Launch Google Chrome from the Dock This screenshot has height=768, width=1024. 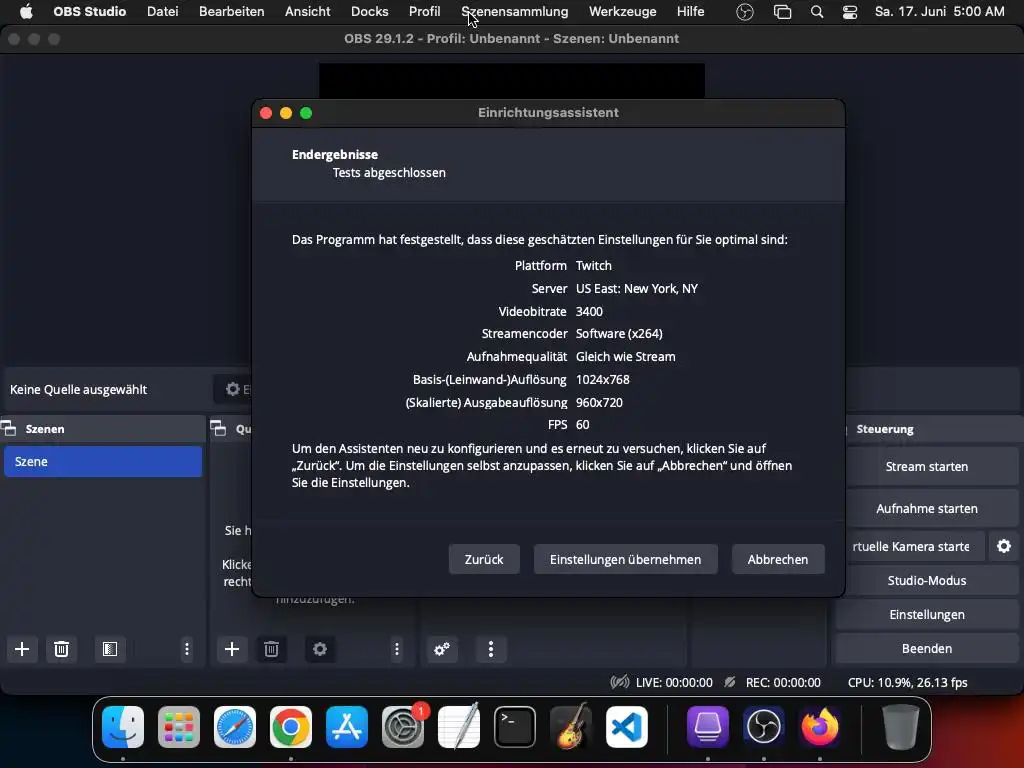pos(291,727)
